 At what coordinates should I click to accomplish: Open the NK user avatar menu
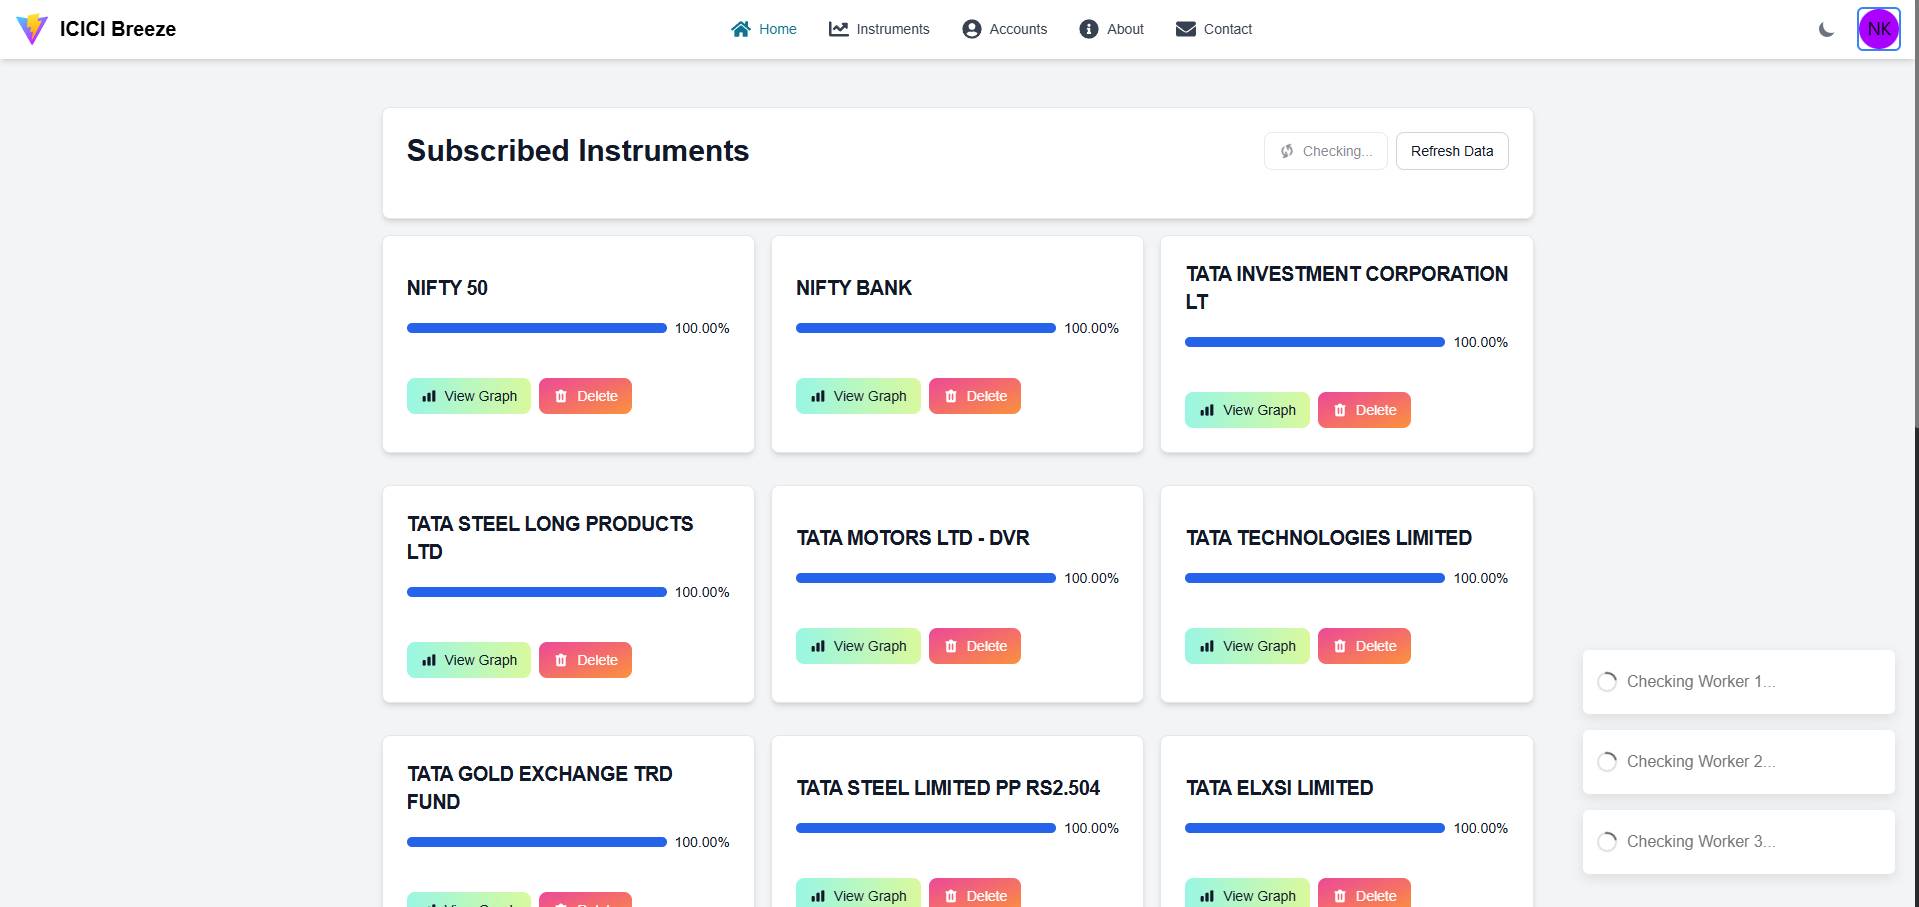[1879, 29]
